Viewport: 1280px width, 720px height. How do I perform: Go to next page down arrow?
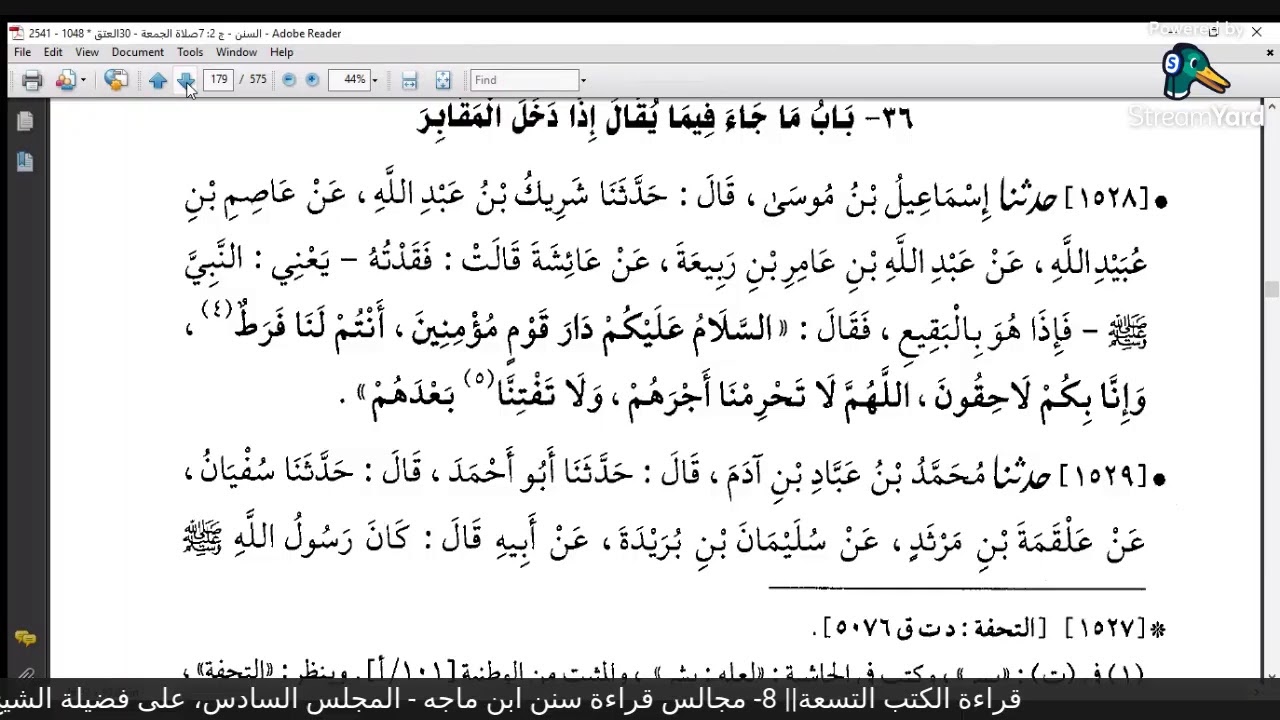click(x=185, y=80)
